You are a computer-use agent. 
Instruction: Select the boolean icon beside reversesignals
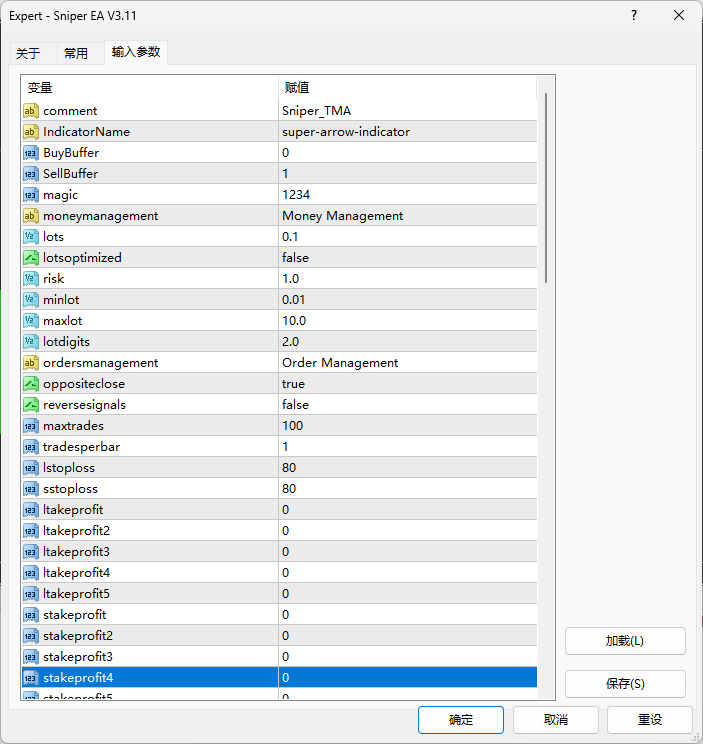[31, 405]
